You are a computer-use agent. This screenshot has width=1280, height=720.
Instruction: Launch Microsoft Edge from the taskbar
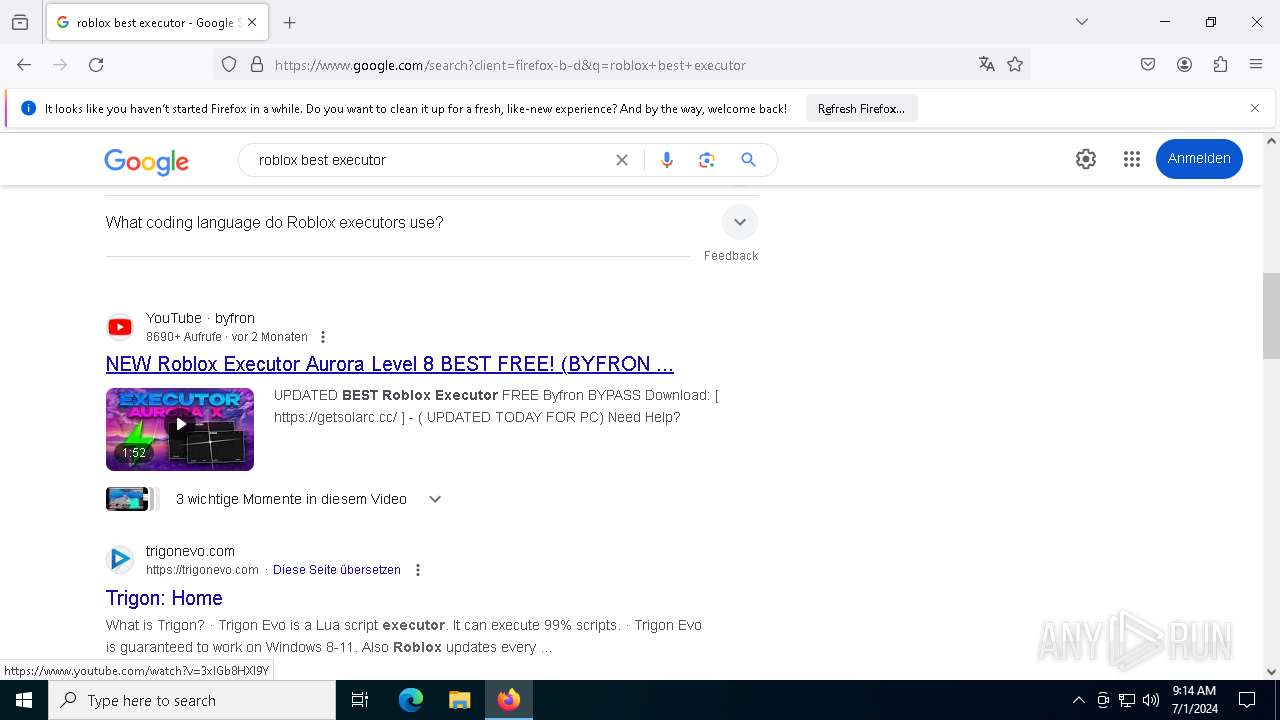[x=411, y=700]
